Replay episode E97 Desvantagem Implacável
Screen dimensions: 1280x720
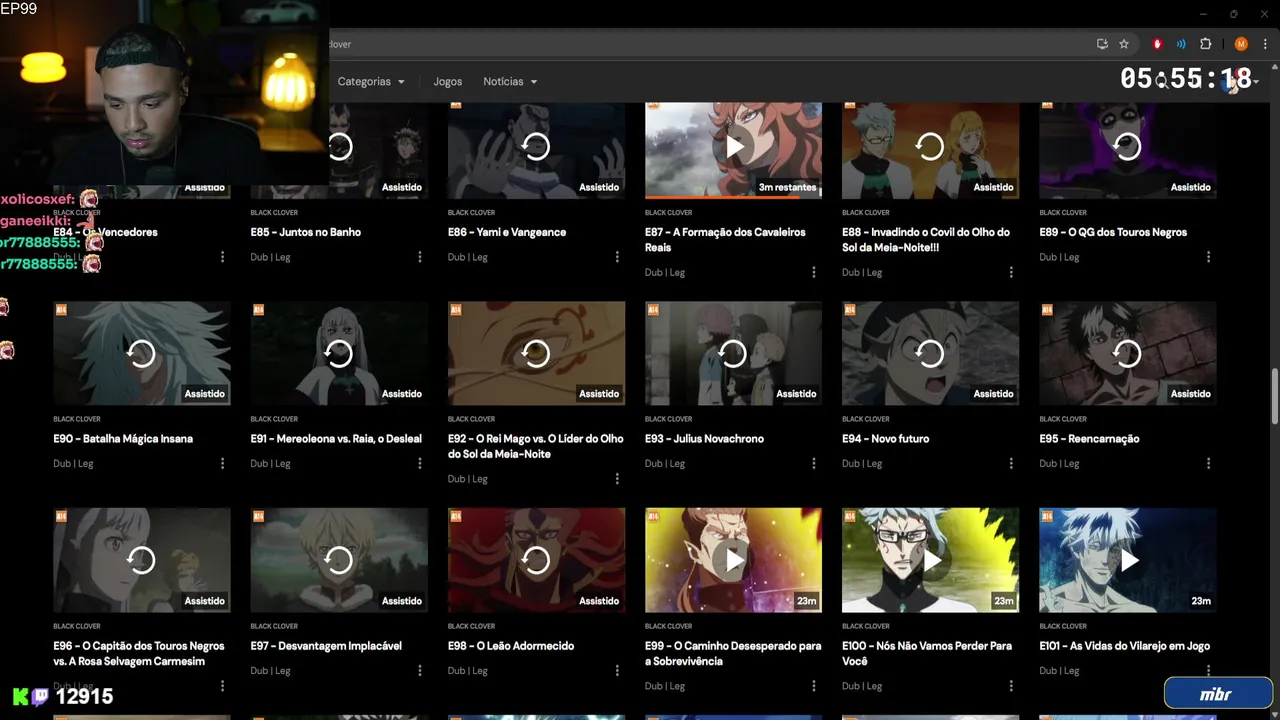[x=338, y=560]
